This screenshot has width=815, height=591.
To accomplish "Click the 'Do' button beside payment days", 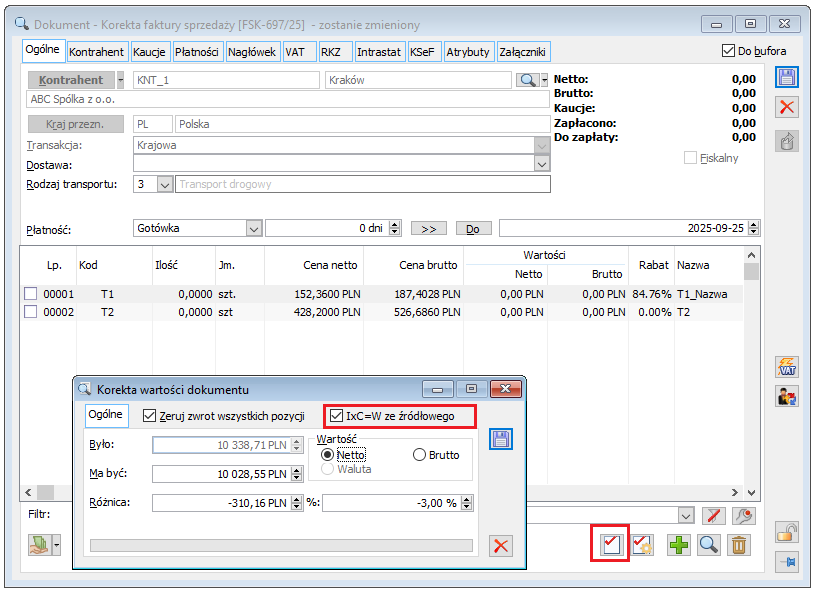I will pos(472,229).
